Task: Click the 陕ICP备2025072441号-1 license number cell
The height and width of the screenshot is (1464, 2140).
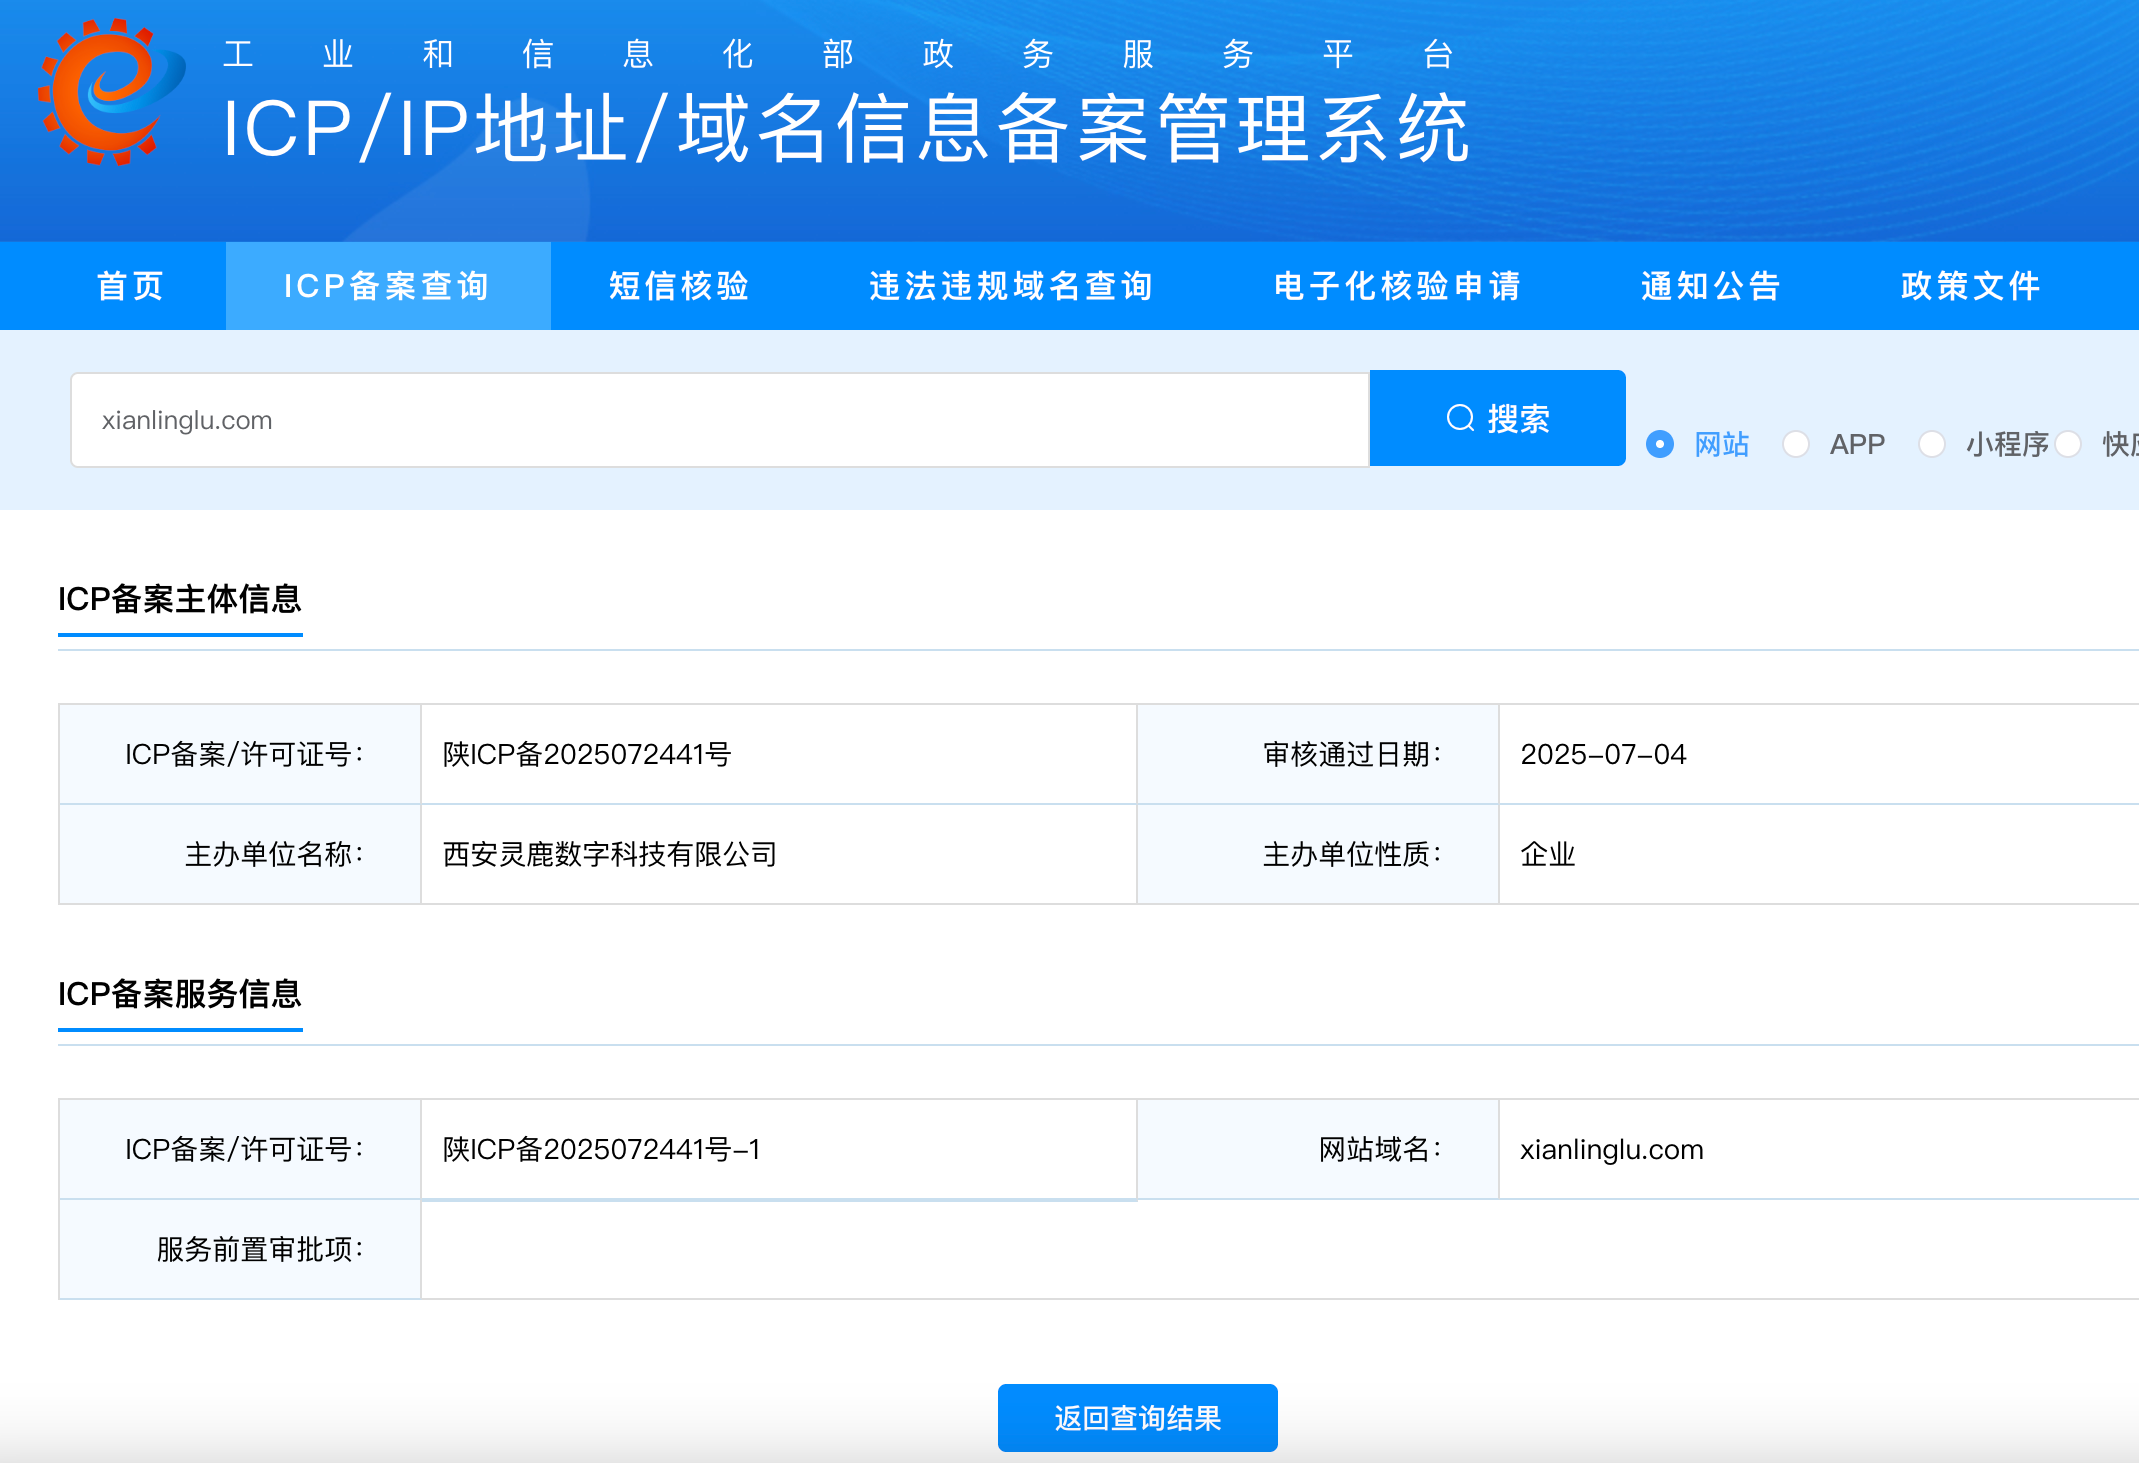Action: (x=601, y=1150)
